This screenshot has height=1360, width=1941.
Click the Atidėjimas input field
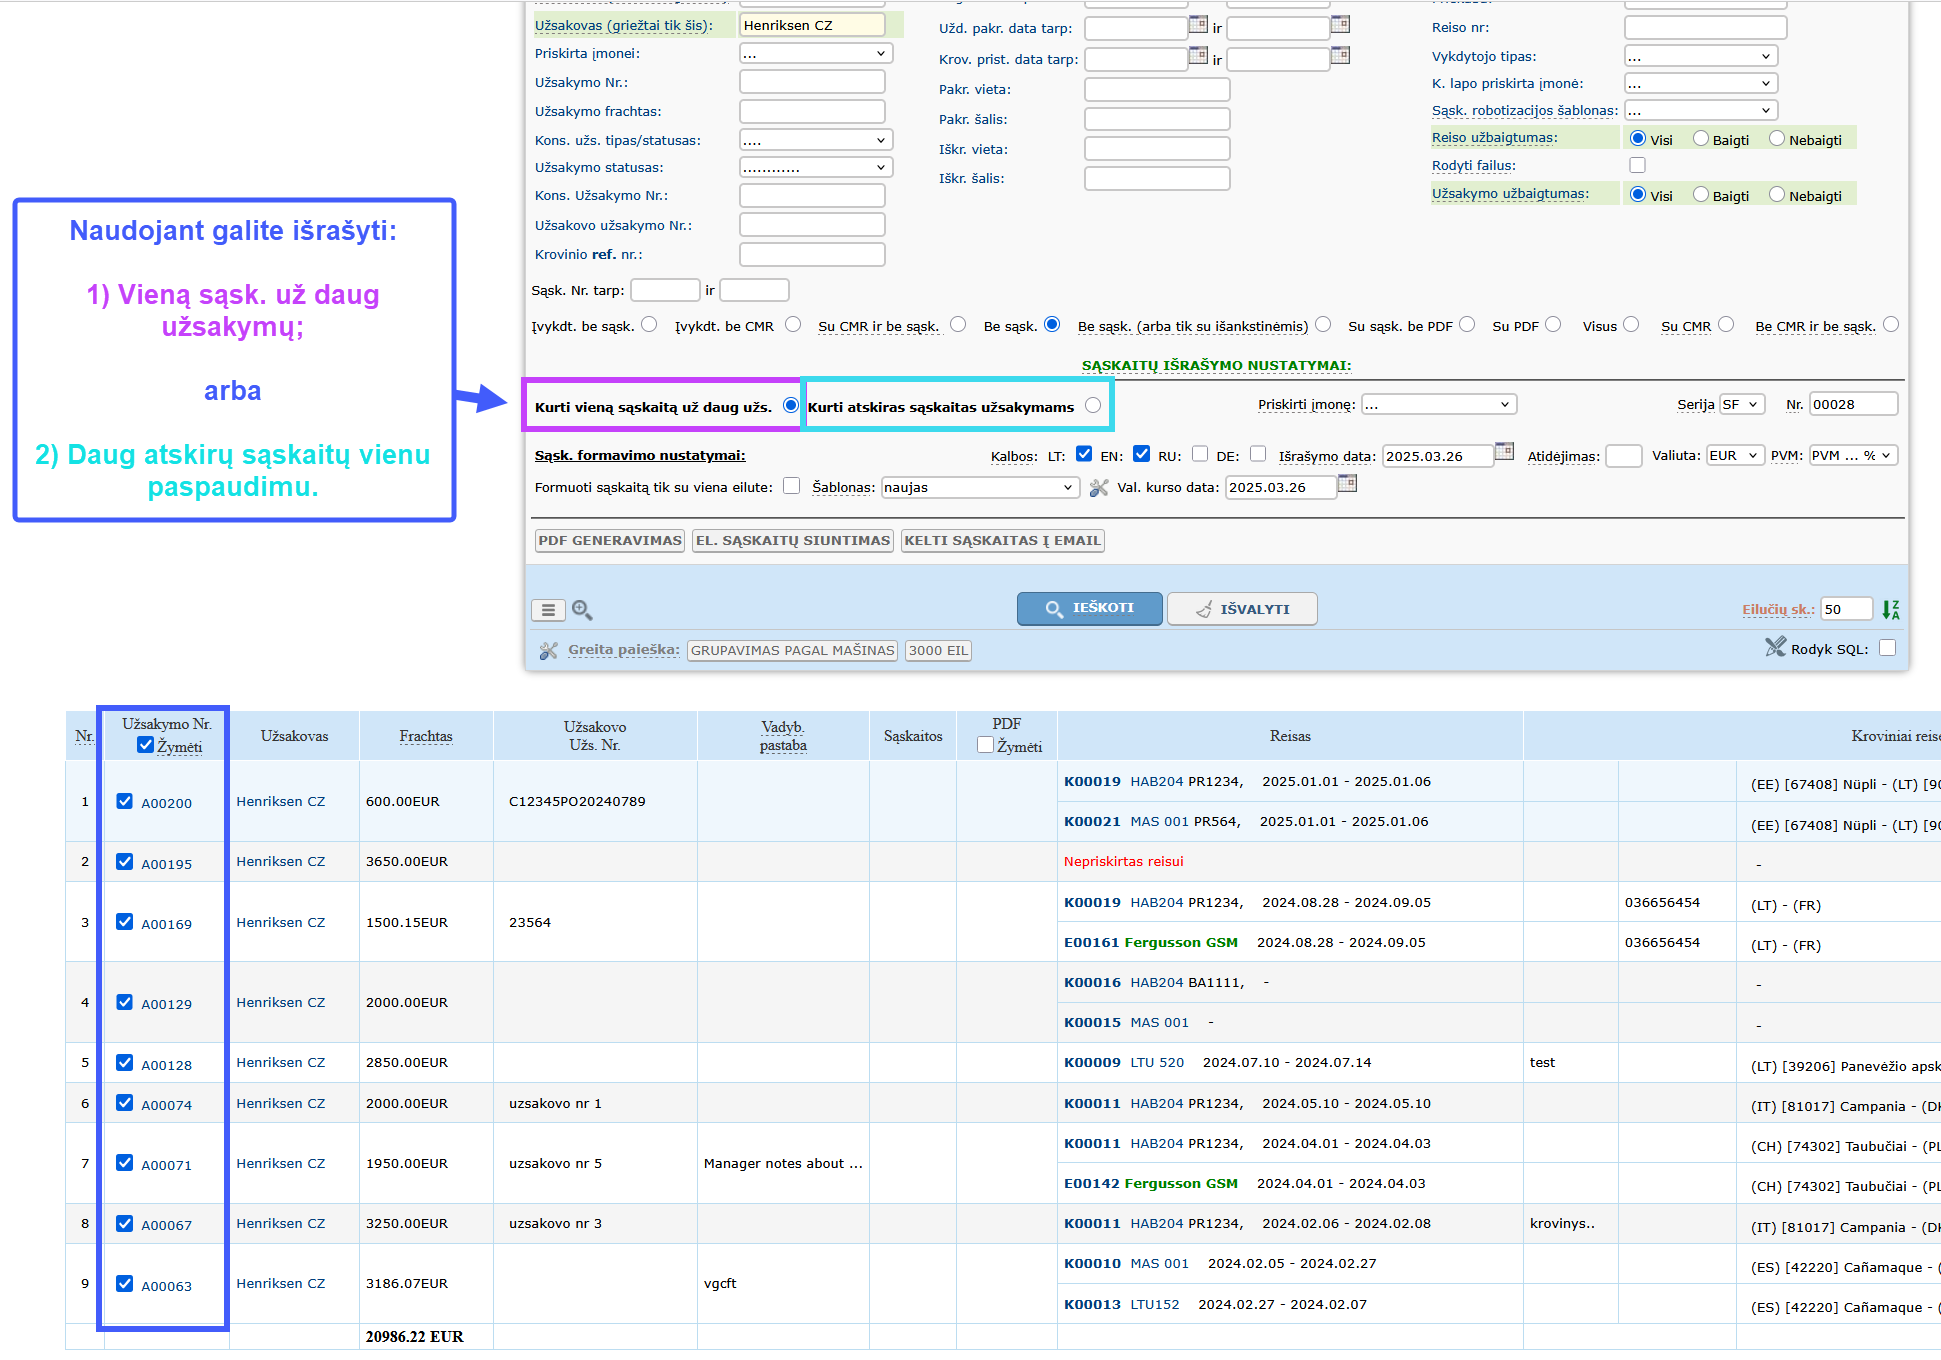tap(1623, 456)
